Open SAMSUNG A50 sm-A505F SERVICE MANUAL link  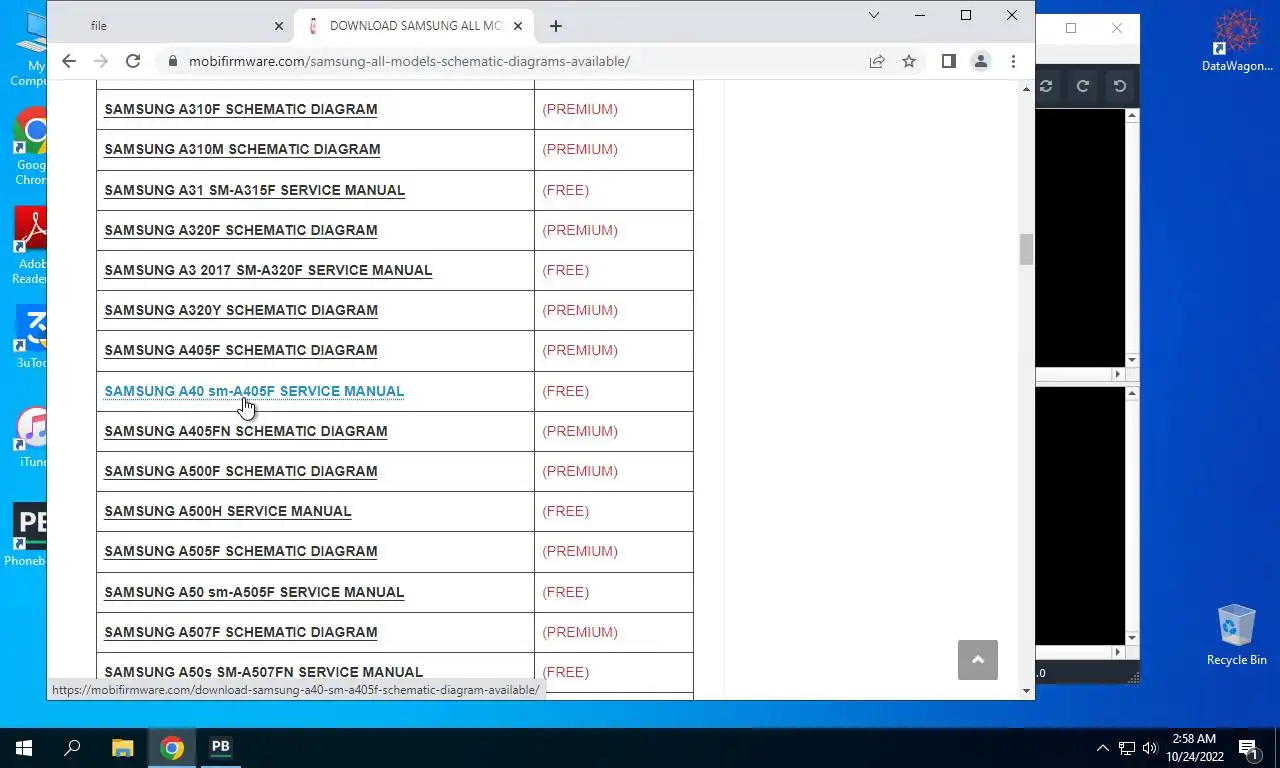tap(254, 592)
